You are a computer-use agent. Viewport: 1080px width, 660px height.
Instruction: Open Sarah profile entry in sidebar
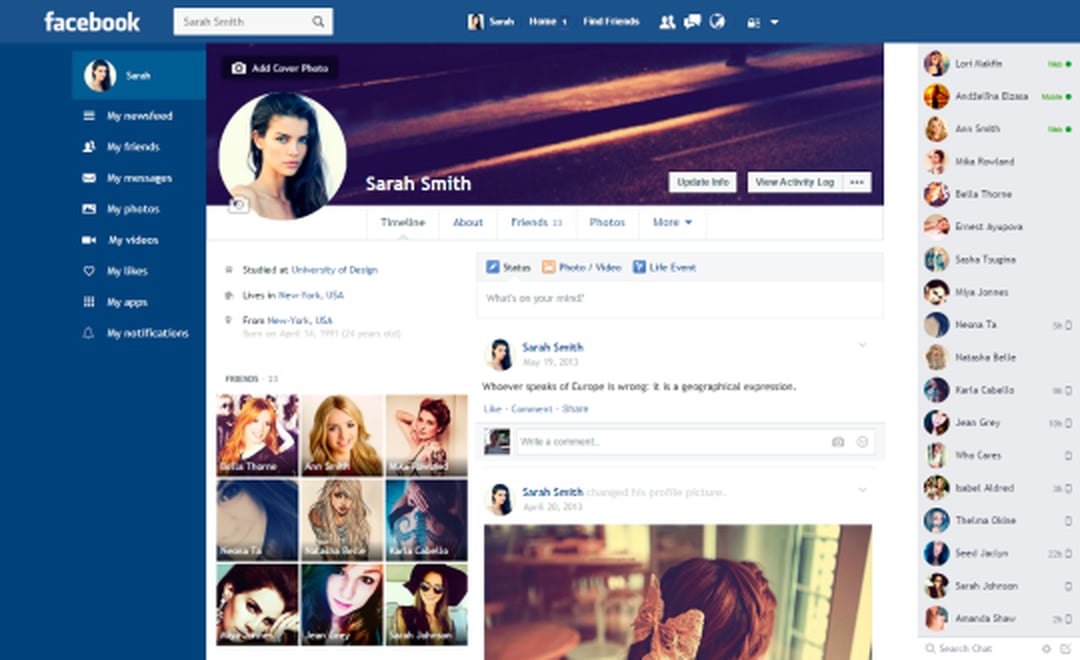[x=138, y=75]
